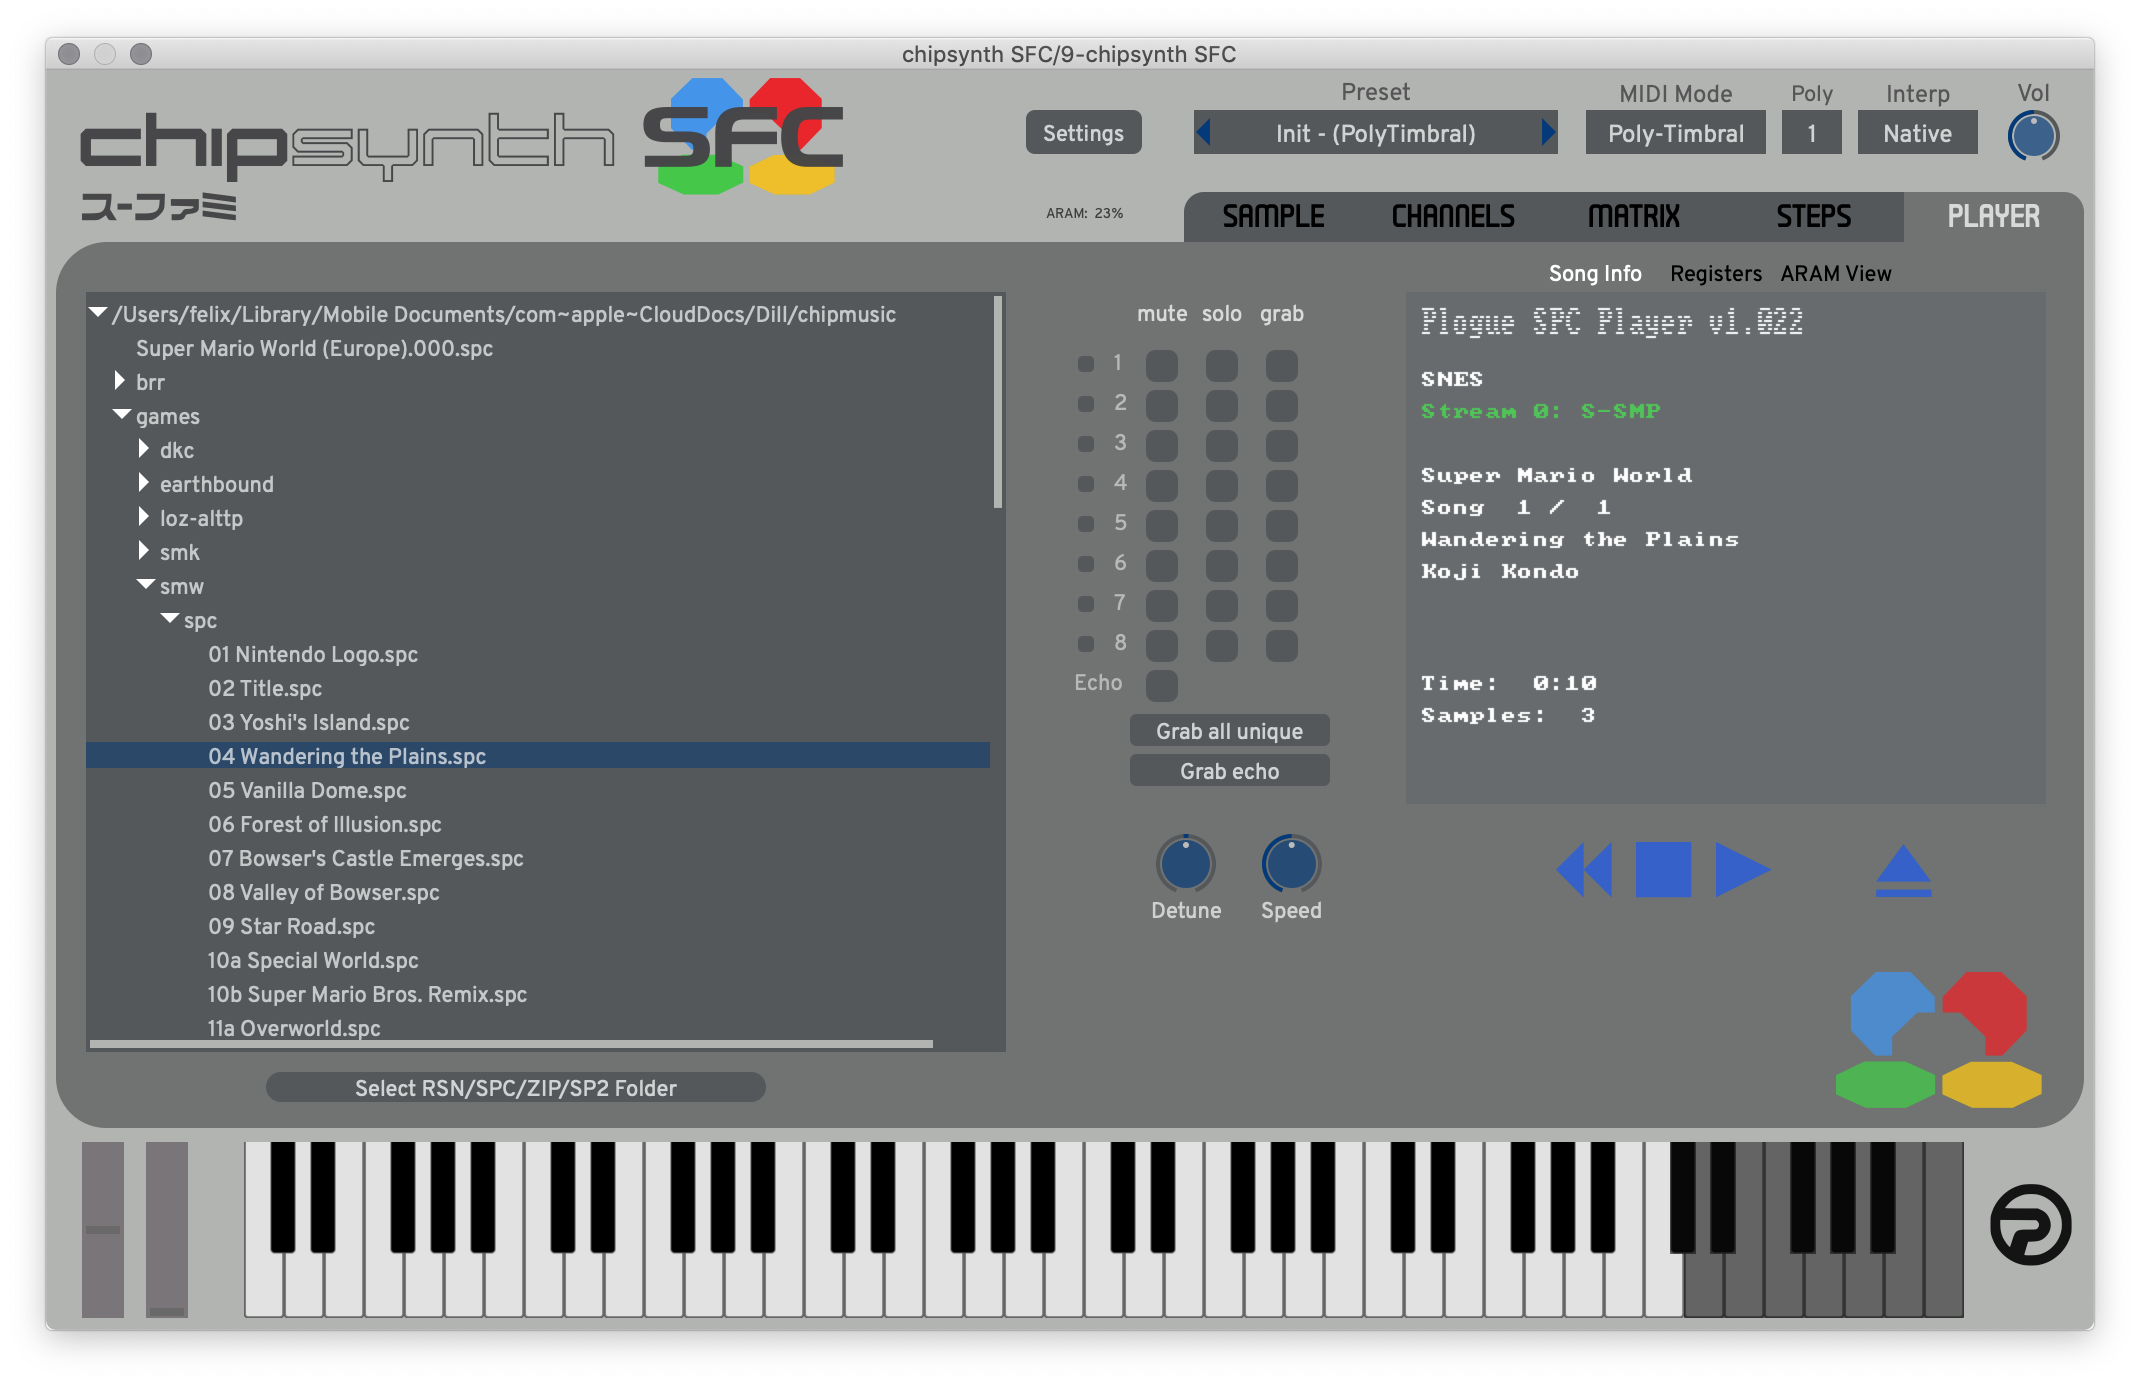Click the eject icon
This screenshot has width=2140, height=1384.
tap(1902, 870)
